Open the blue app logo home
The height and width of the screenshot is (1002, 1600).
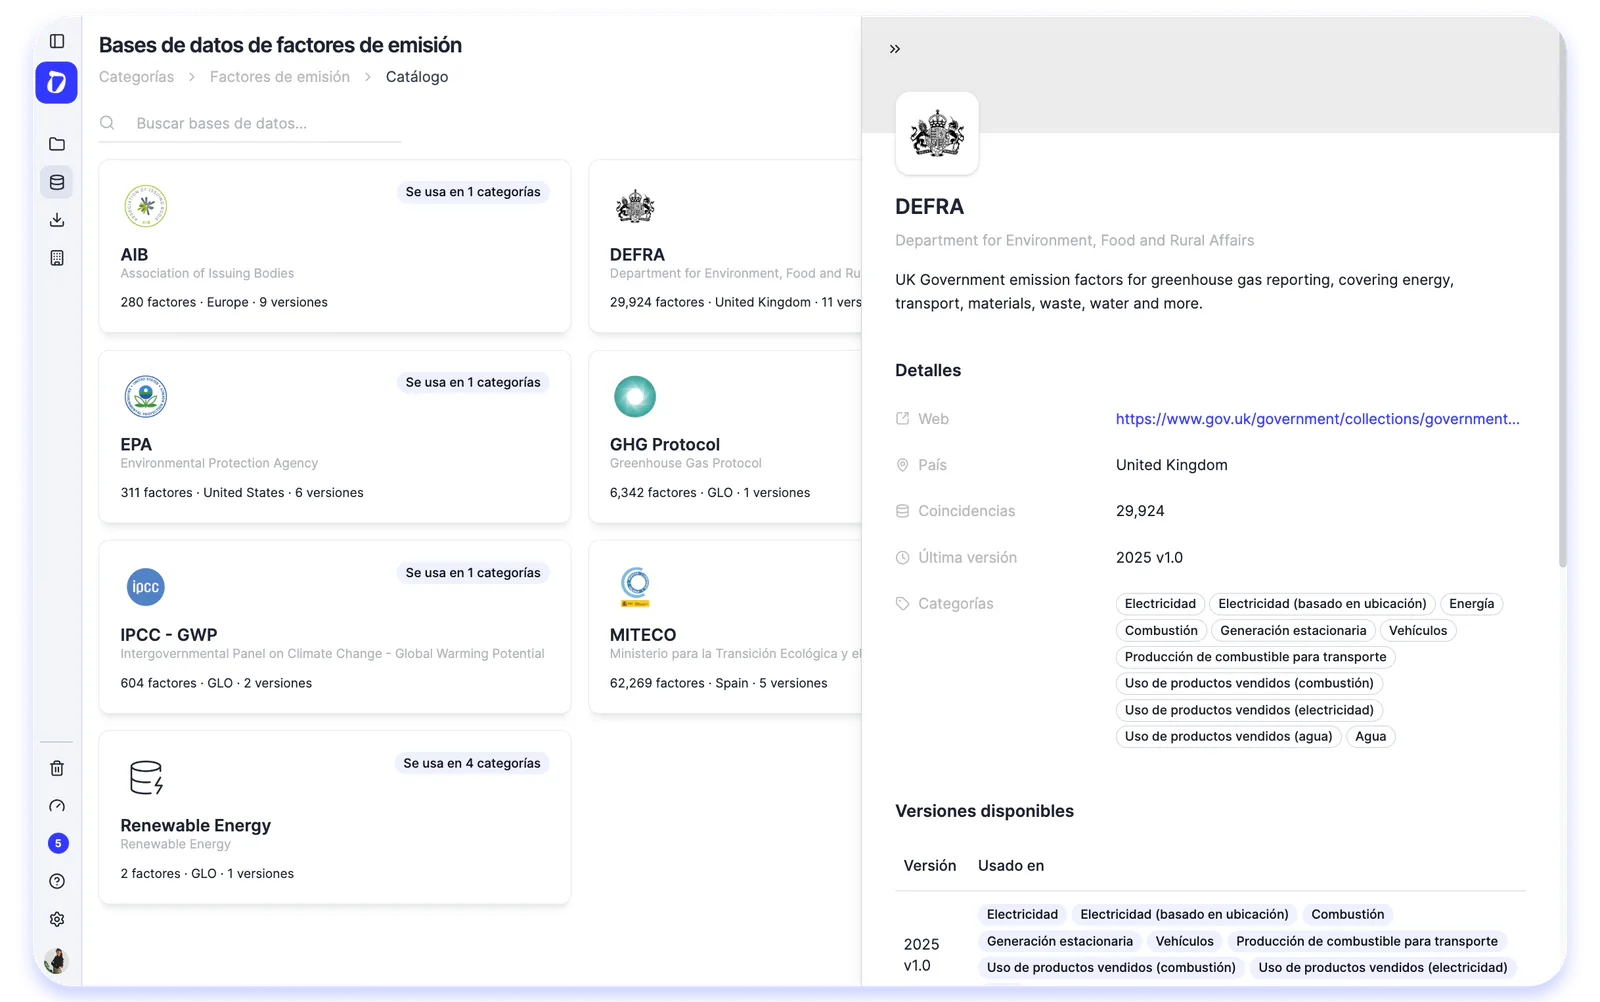coord(57,82)
